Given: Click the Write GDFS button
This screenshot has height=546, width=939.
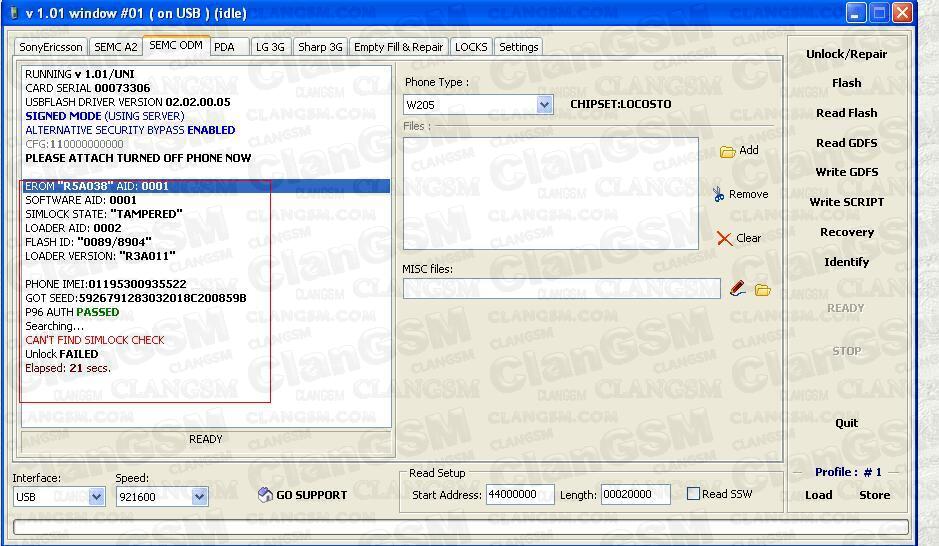Looking at the screenshot, I should click(846, 172).
